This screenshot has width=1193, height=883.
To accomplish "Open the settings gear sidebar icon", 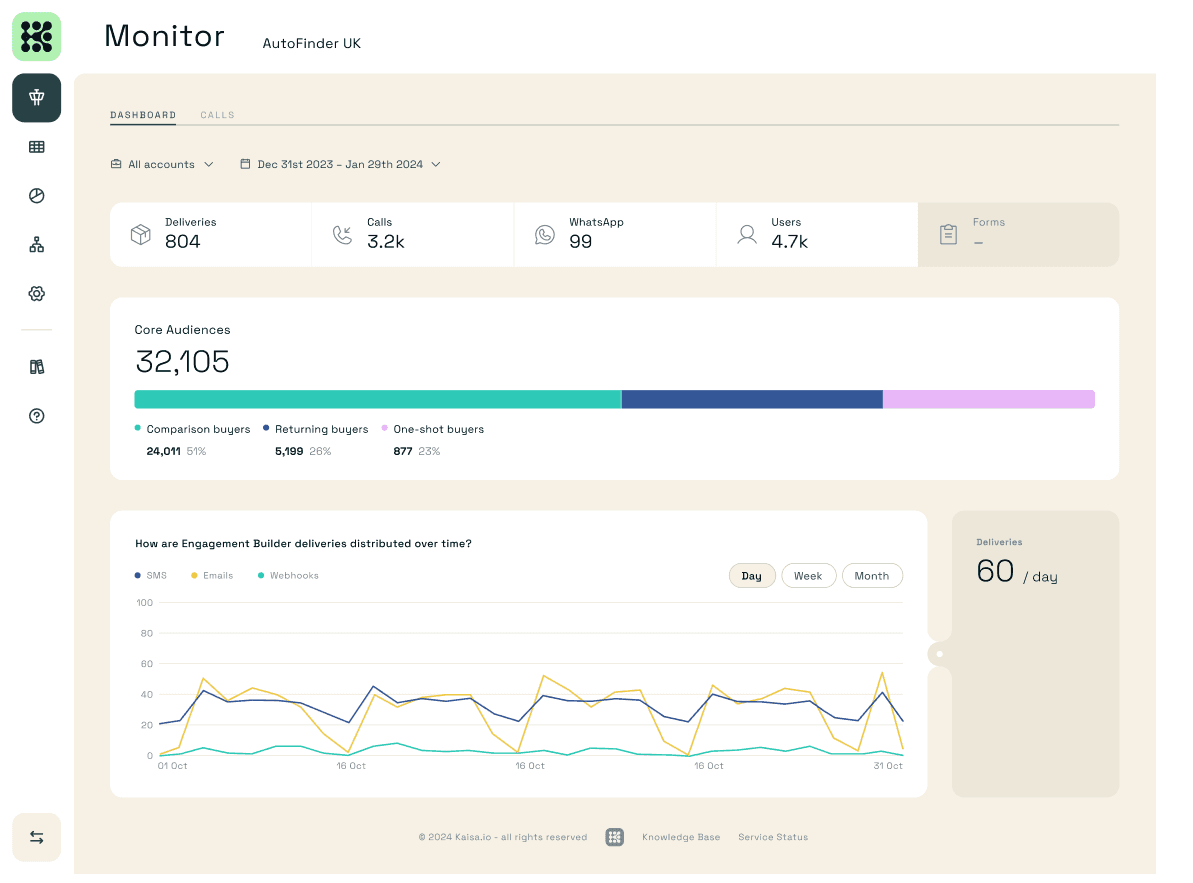I will [37, 294].
